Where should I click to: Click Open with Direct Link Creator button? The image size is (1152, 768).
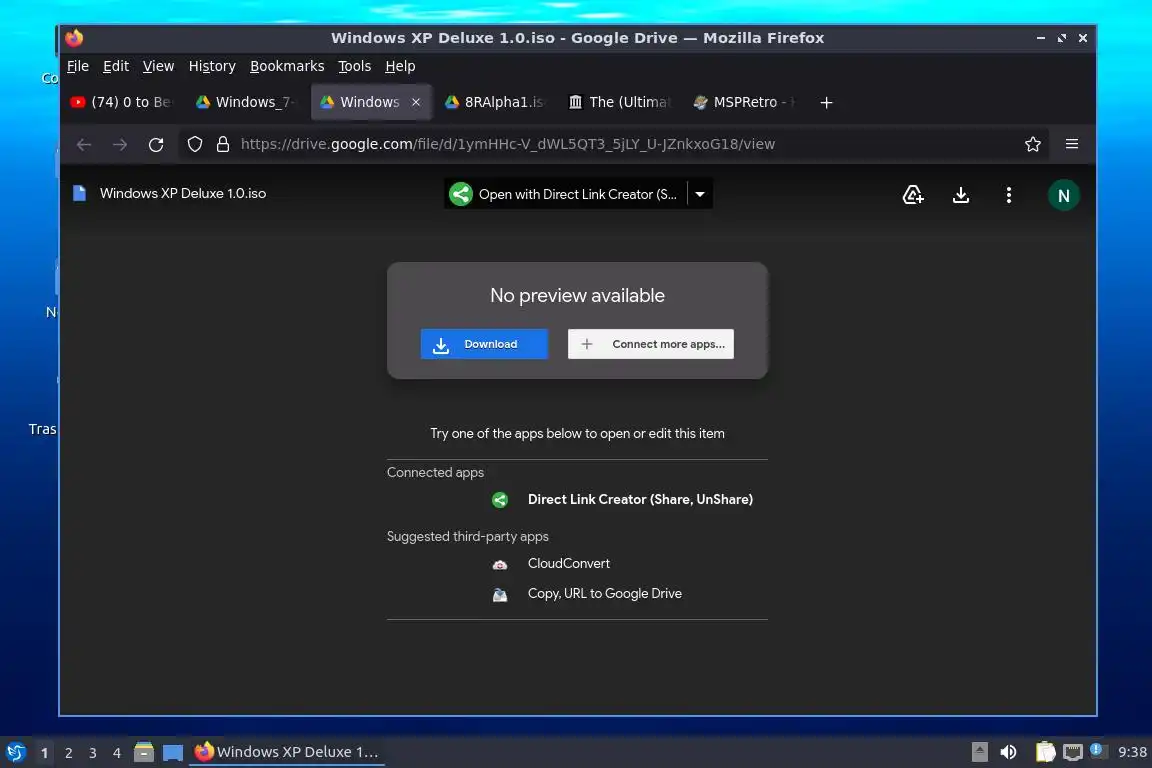pos(566,194)
